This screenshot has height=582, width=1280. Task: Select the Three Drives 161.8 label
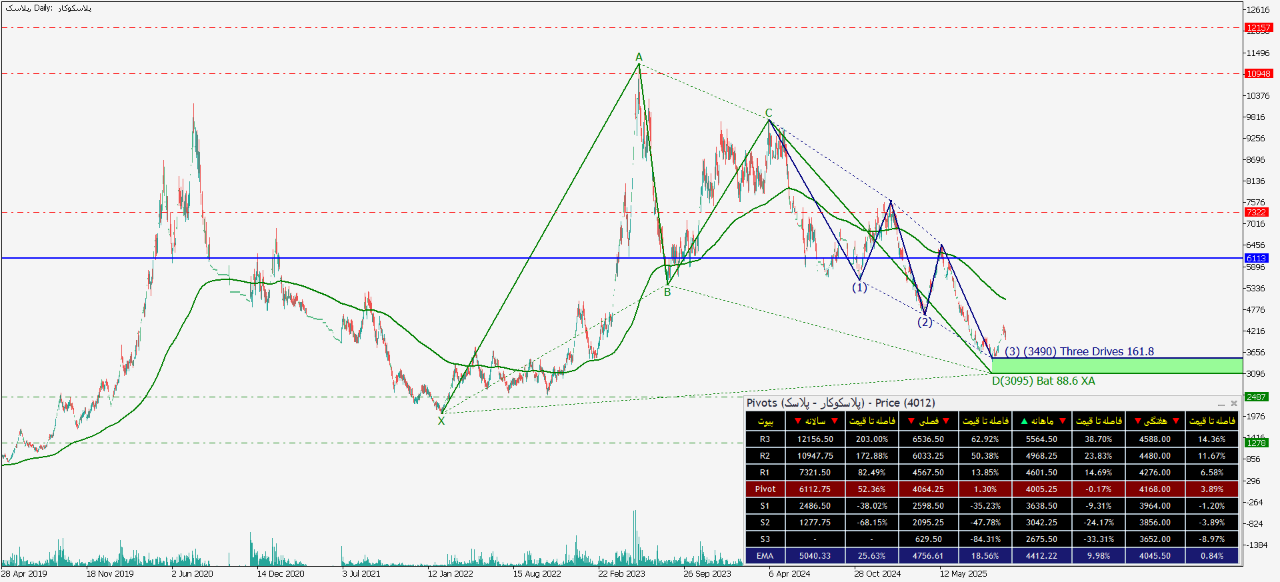coord(1080,351)
